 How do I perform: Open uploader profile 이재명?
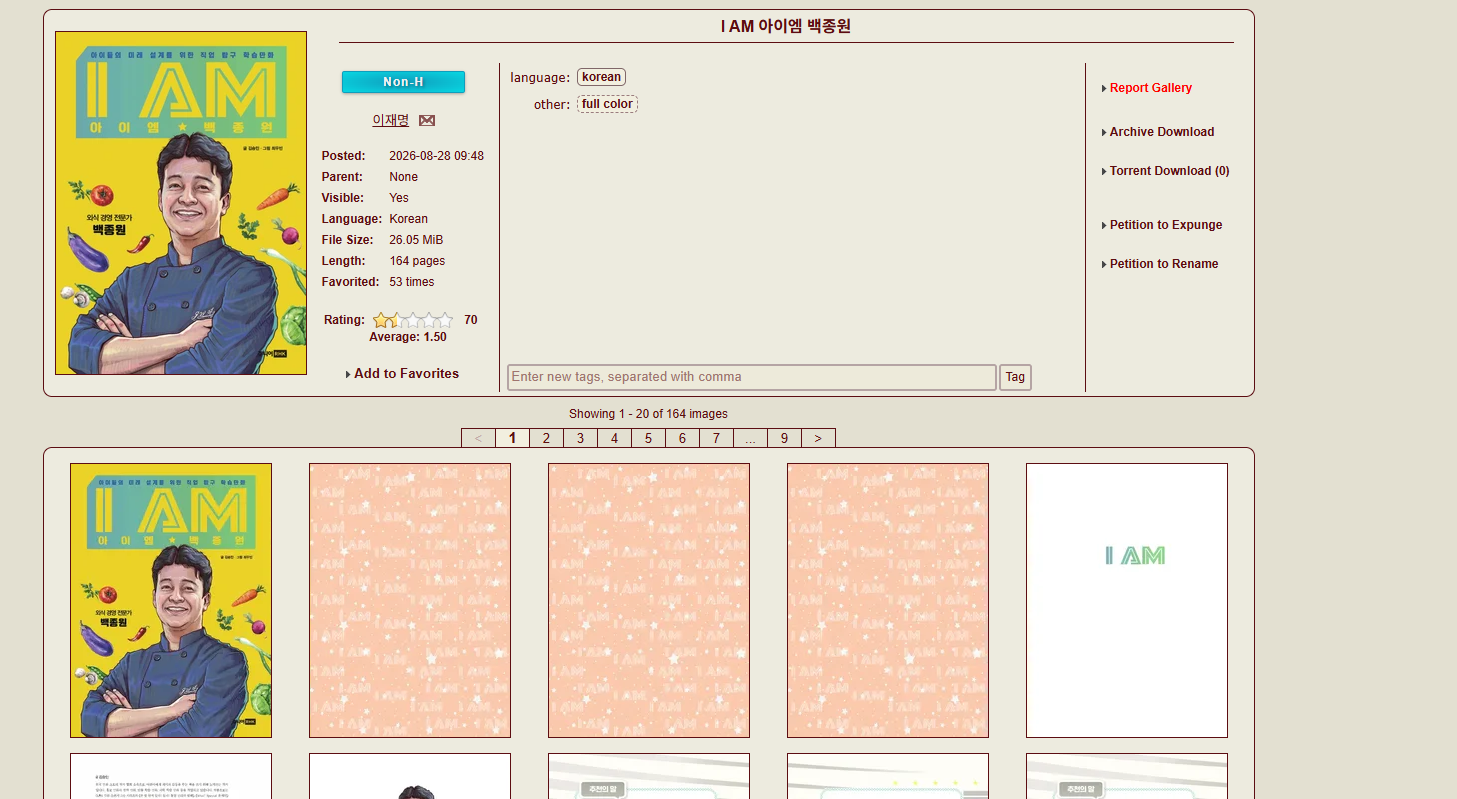click(x=391, y=120)
